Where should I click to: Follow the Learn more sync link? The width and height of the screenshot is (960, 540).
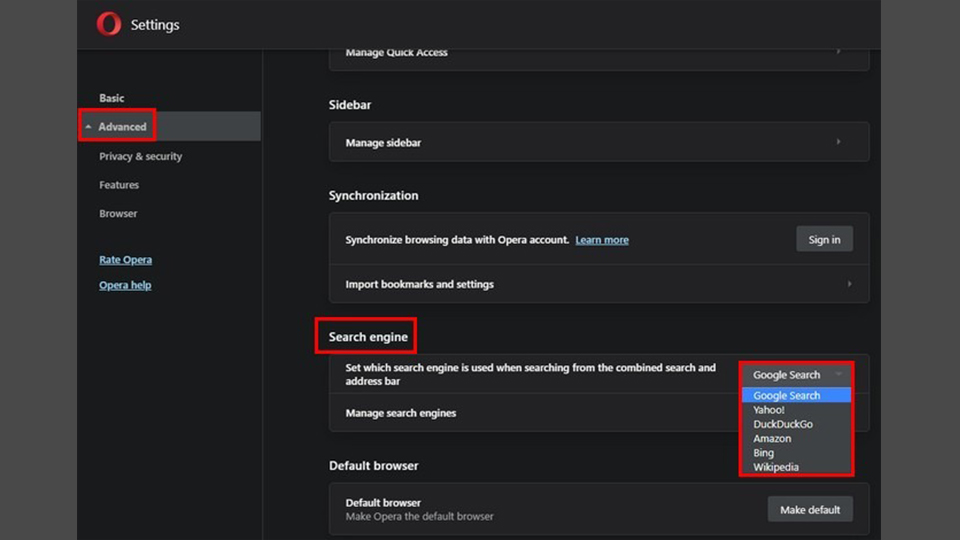point(602,240)
